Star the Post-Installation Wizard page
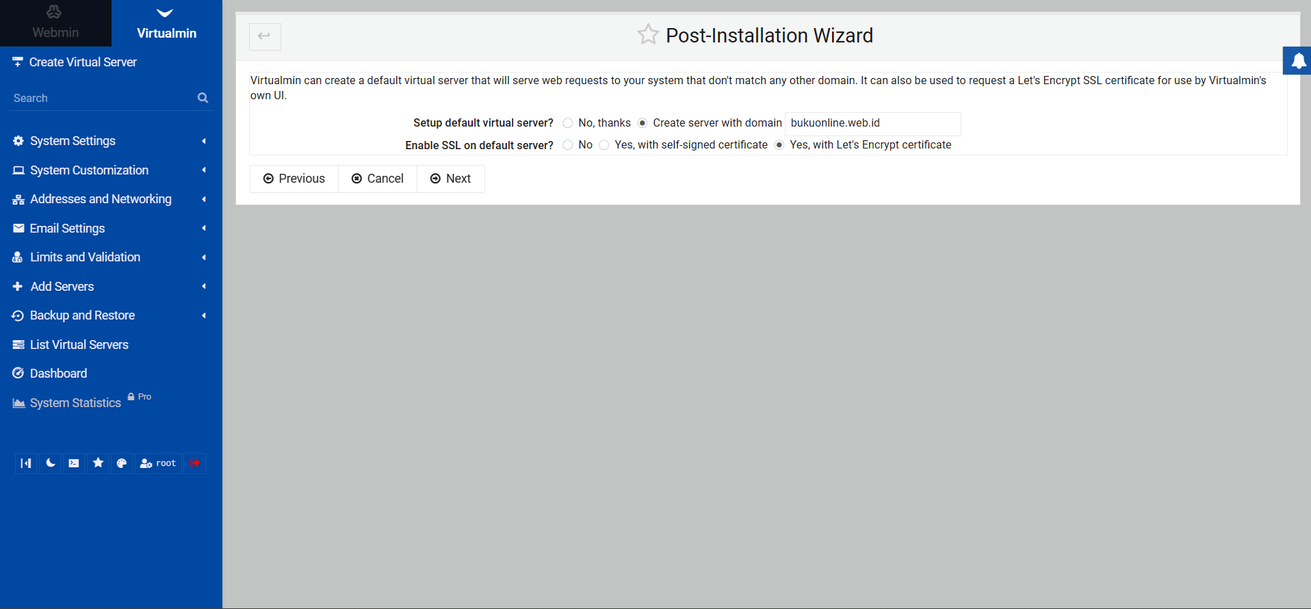Image resolution: width=1311 pixels, height=609 pixels. tap(648, 35)
